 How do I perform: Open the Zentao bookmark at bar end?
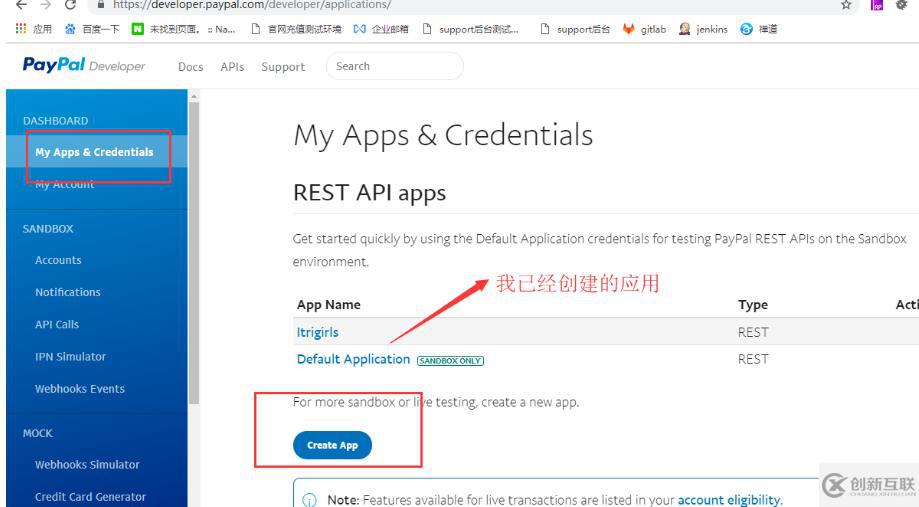pyautogui.click(x=758, y=29)
